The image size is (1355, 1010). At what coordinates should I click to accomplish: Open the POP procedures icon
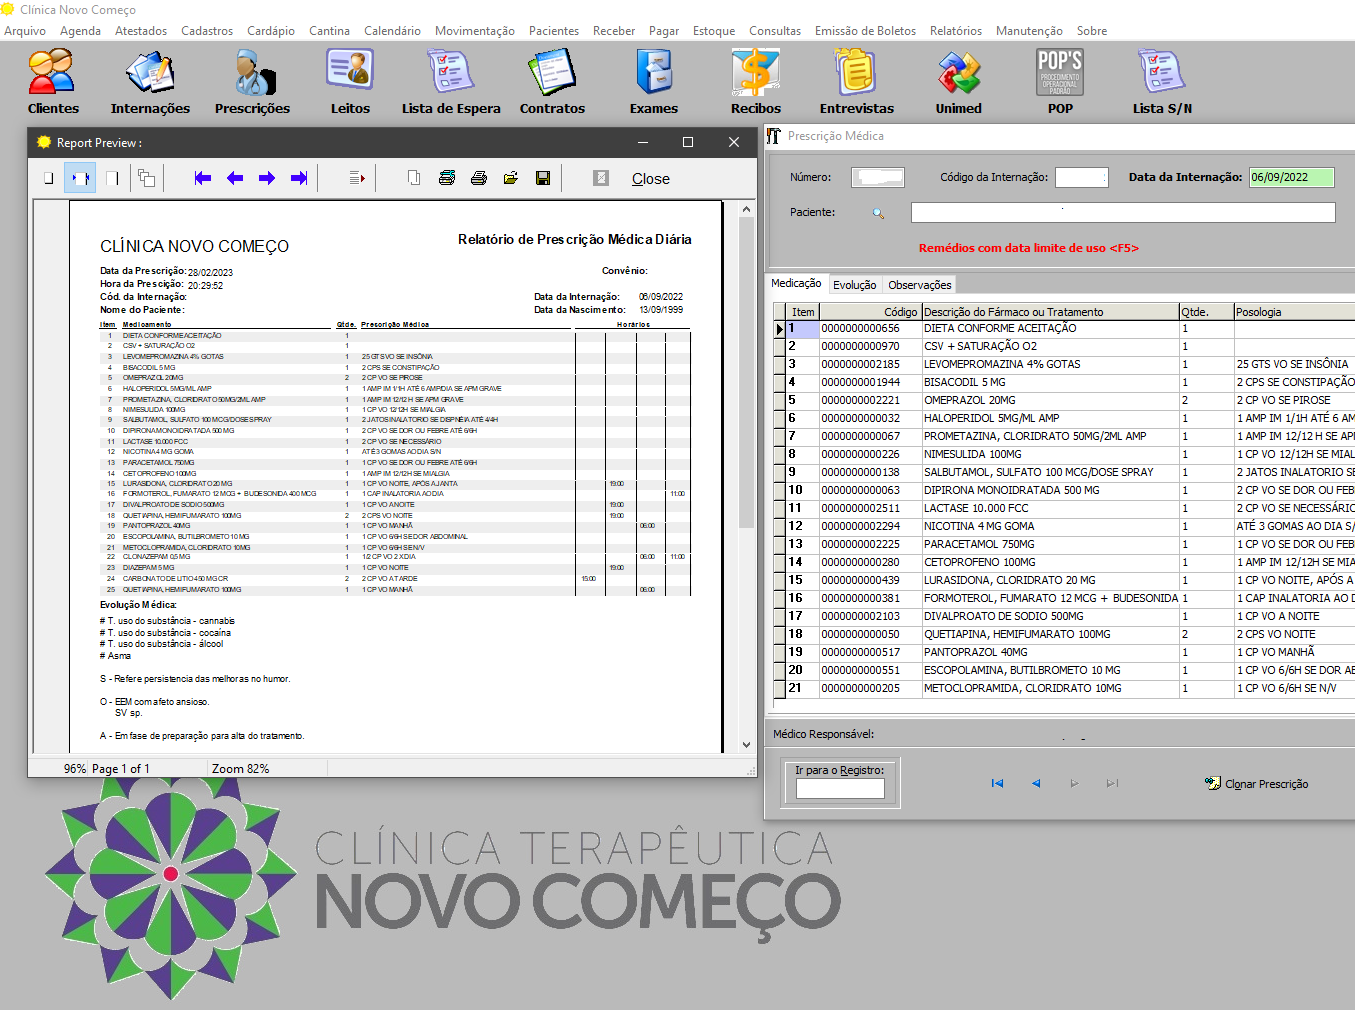(1060, 82)
